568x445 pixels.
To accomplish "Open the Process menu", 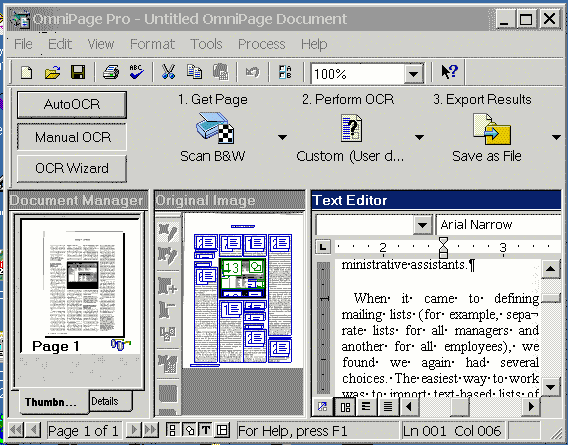I will [x=262, y=44].
